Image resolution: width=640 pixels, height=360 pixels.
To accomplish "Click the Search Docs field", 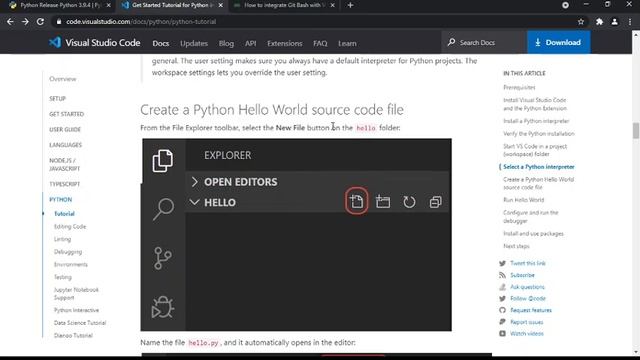I will click(x=483, y=42).
